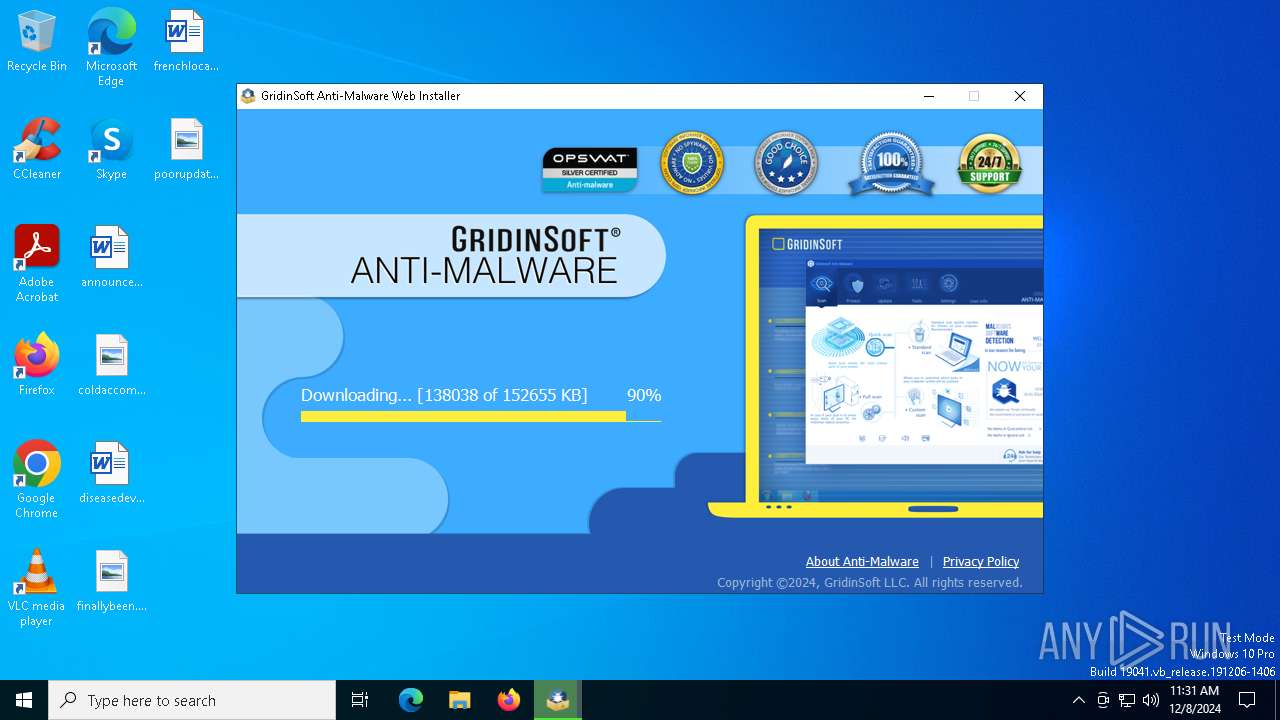This screenshot has height=720, width=1280.
Task: Select the coldaccom image file icon
Action: tap(111, 365)
